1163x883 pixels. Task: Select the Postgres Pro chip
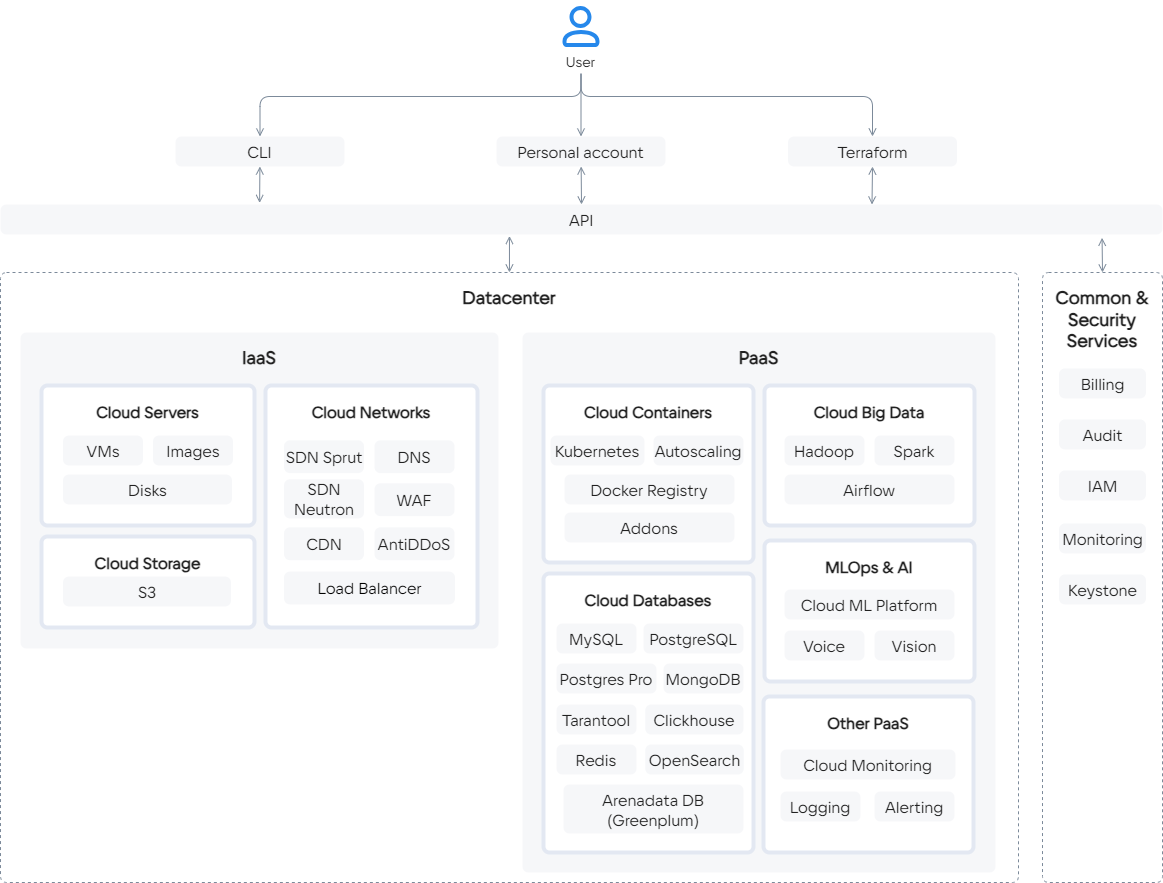[x=606, y=679]
